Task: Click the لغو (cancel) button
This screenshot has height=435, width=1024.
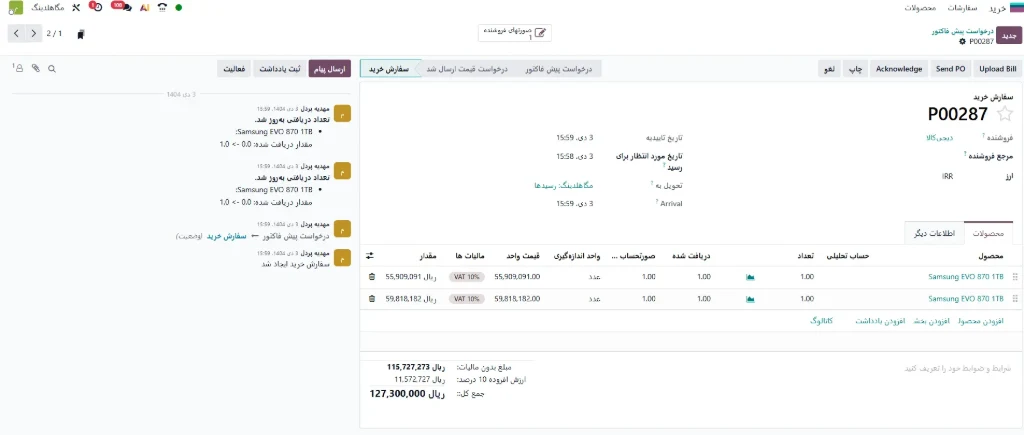Action: click(829, 69)
